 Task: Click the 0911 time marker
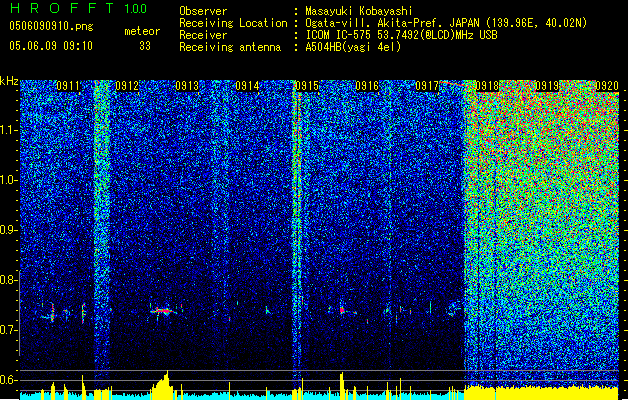point(68,86)
